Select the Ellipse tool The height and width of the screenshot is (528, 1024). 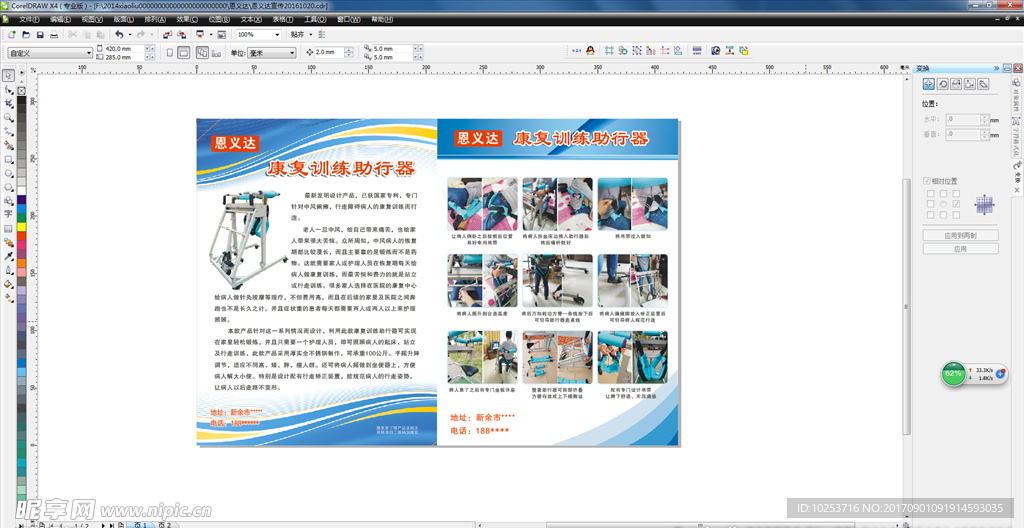[x=8, y=173]
